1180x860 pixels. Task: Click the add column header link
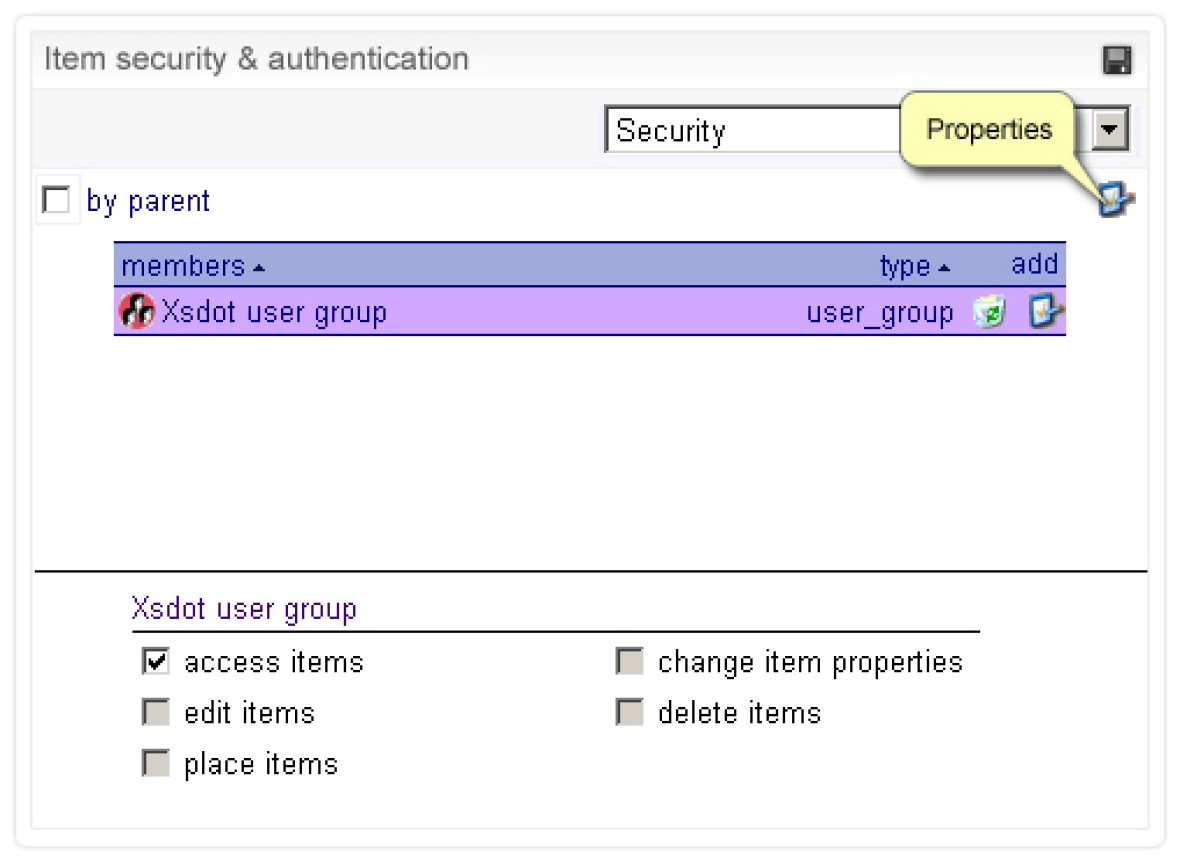pyautogui.click(x=1034, y=264)
